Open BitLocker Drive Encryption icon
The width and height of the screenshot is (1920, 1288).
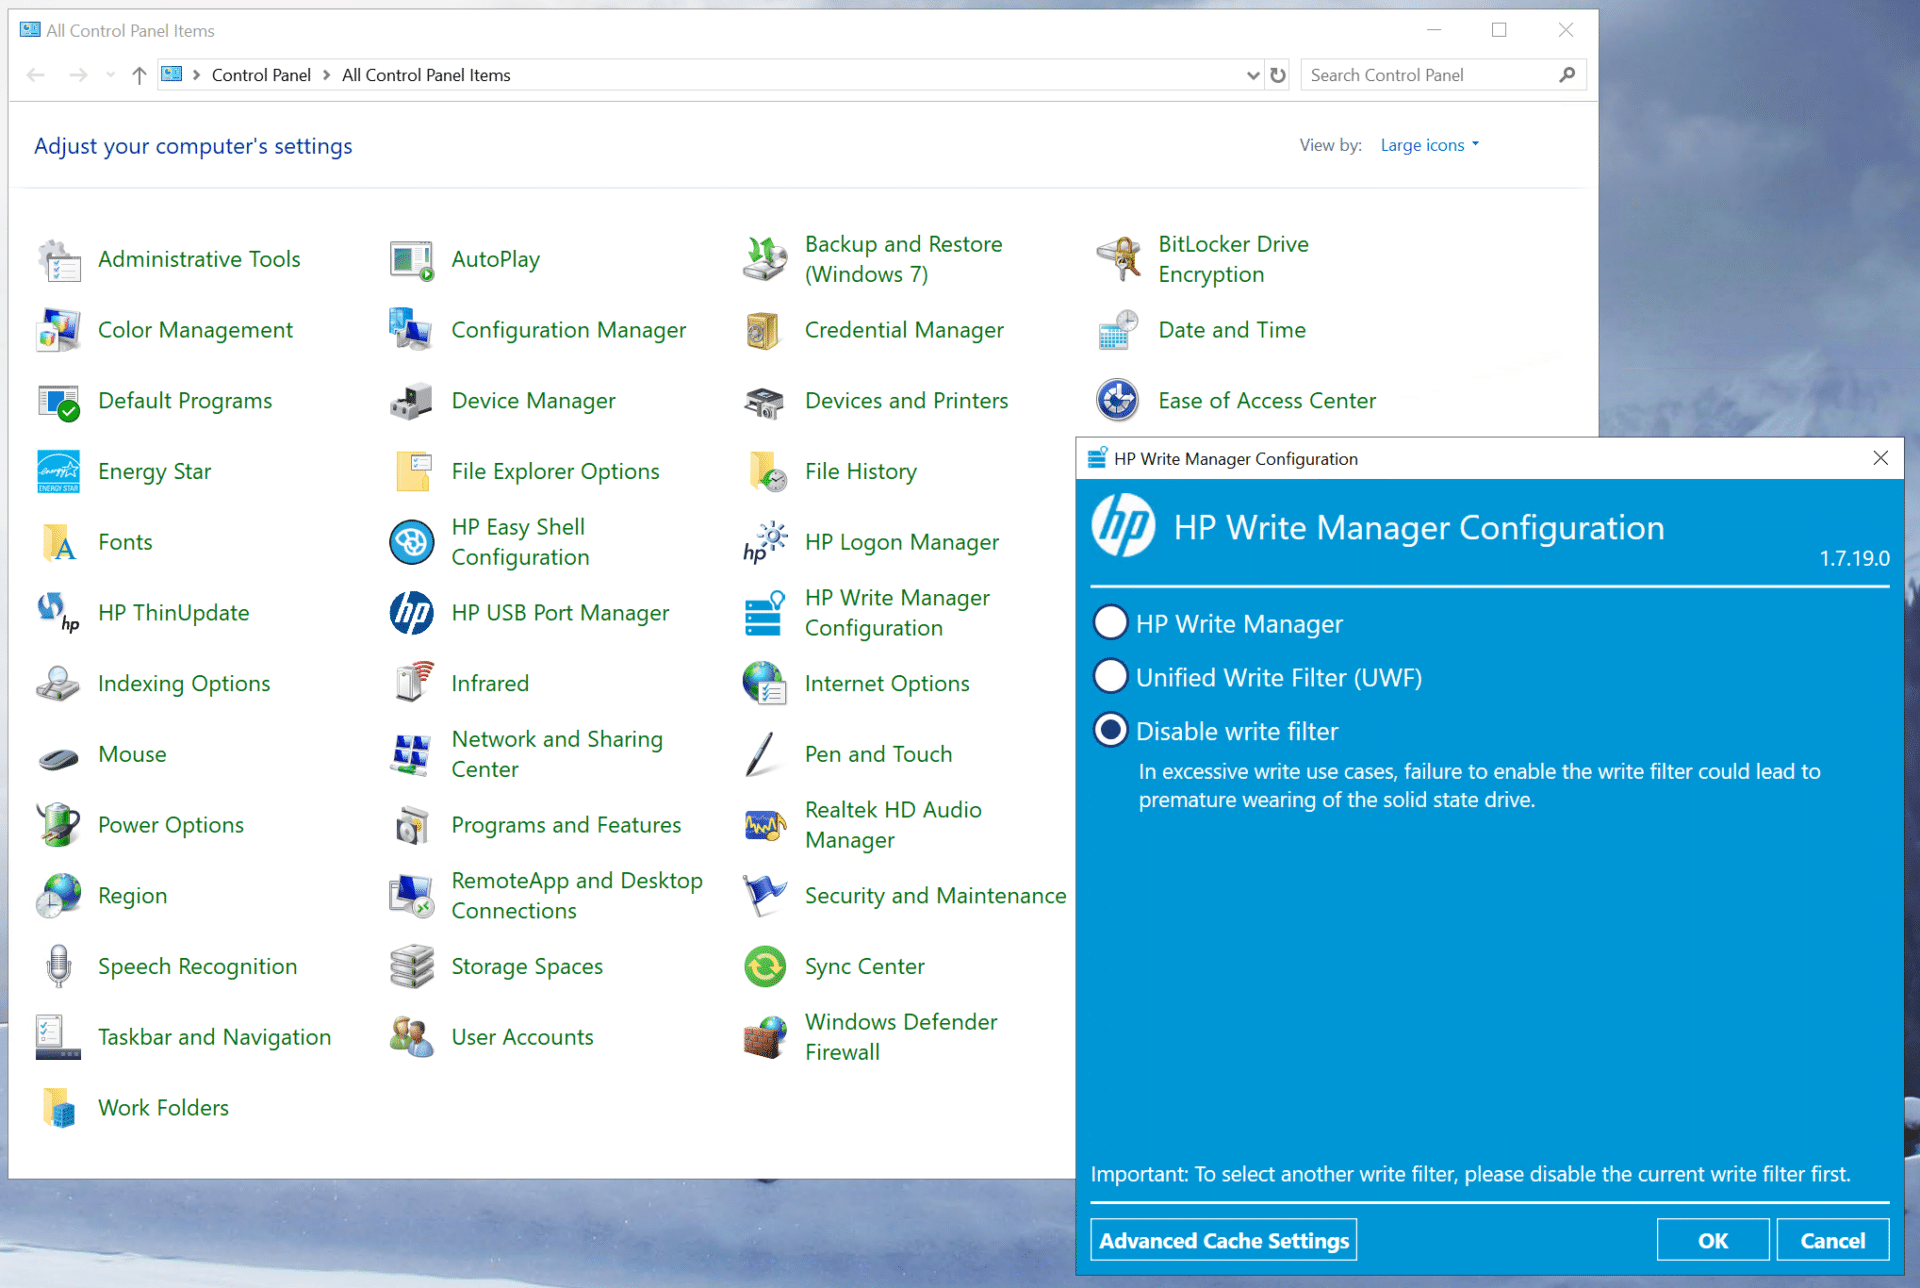point(1118,260)
